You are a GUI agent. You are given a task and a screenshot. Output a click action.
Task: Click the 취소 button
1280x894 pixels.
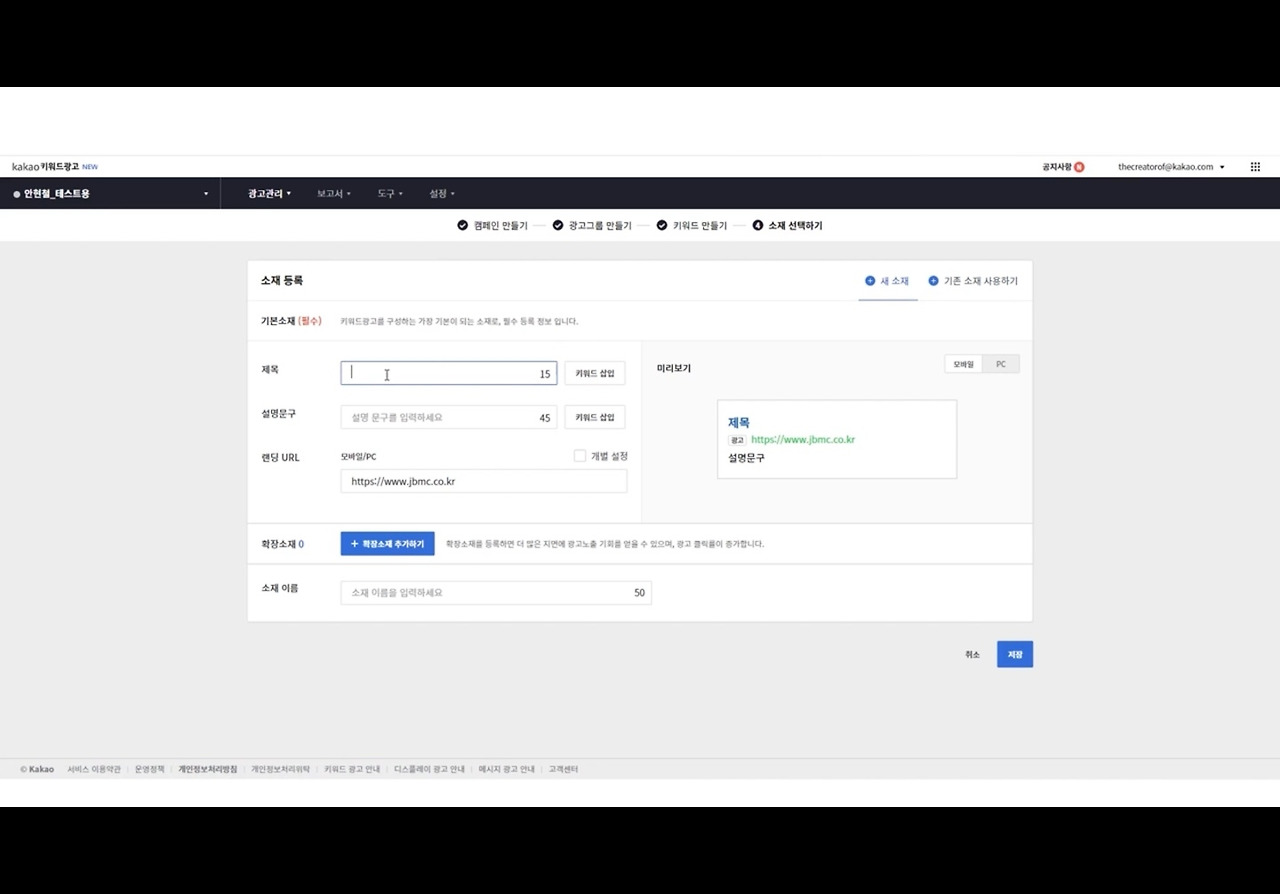click(972, 655)
